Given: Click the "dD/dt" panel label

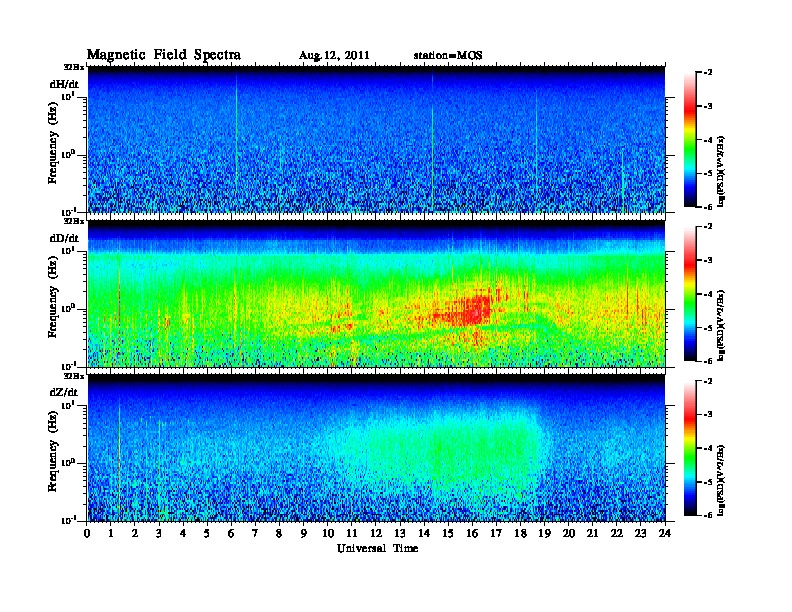Looking at the screenshot, I should pos(64,238).
